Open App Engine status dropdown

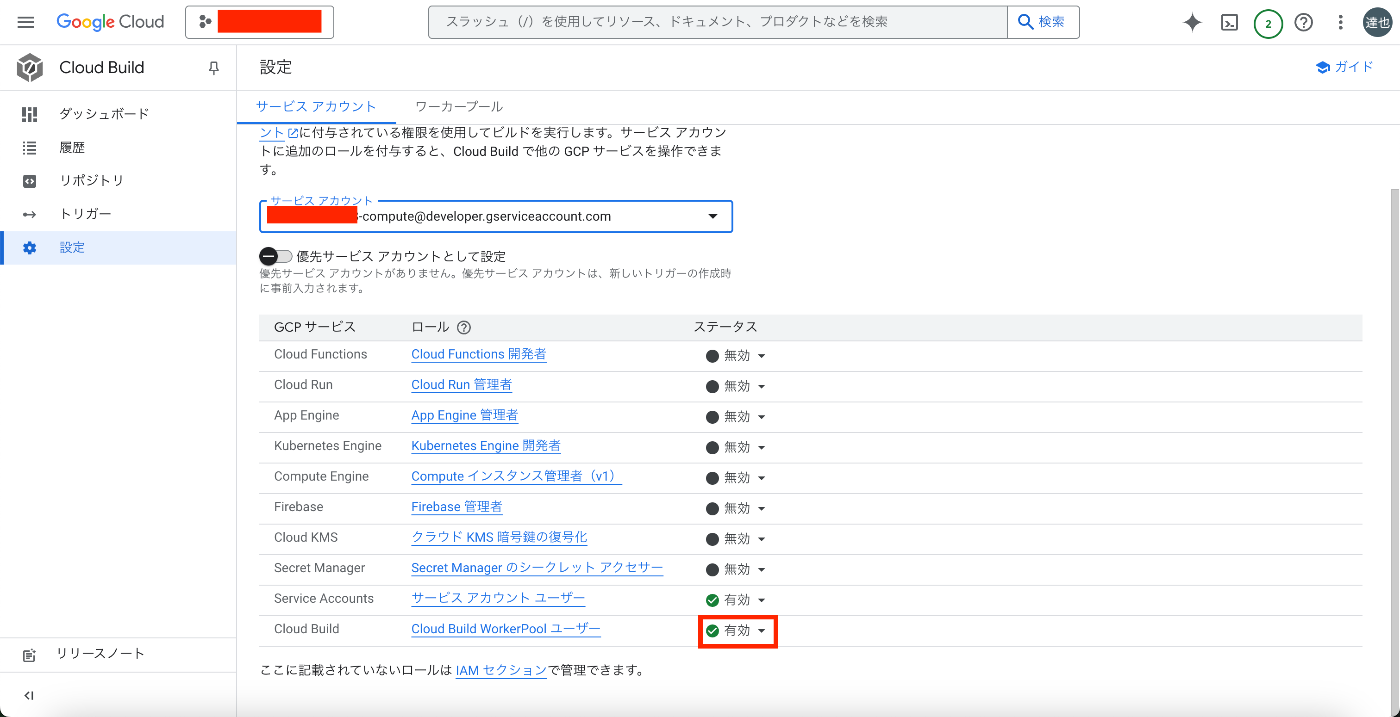735,417
